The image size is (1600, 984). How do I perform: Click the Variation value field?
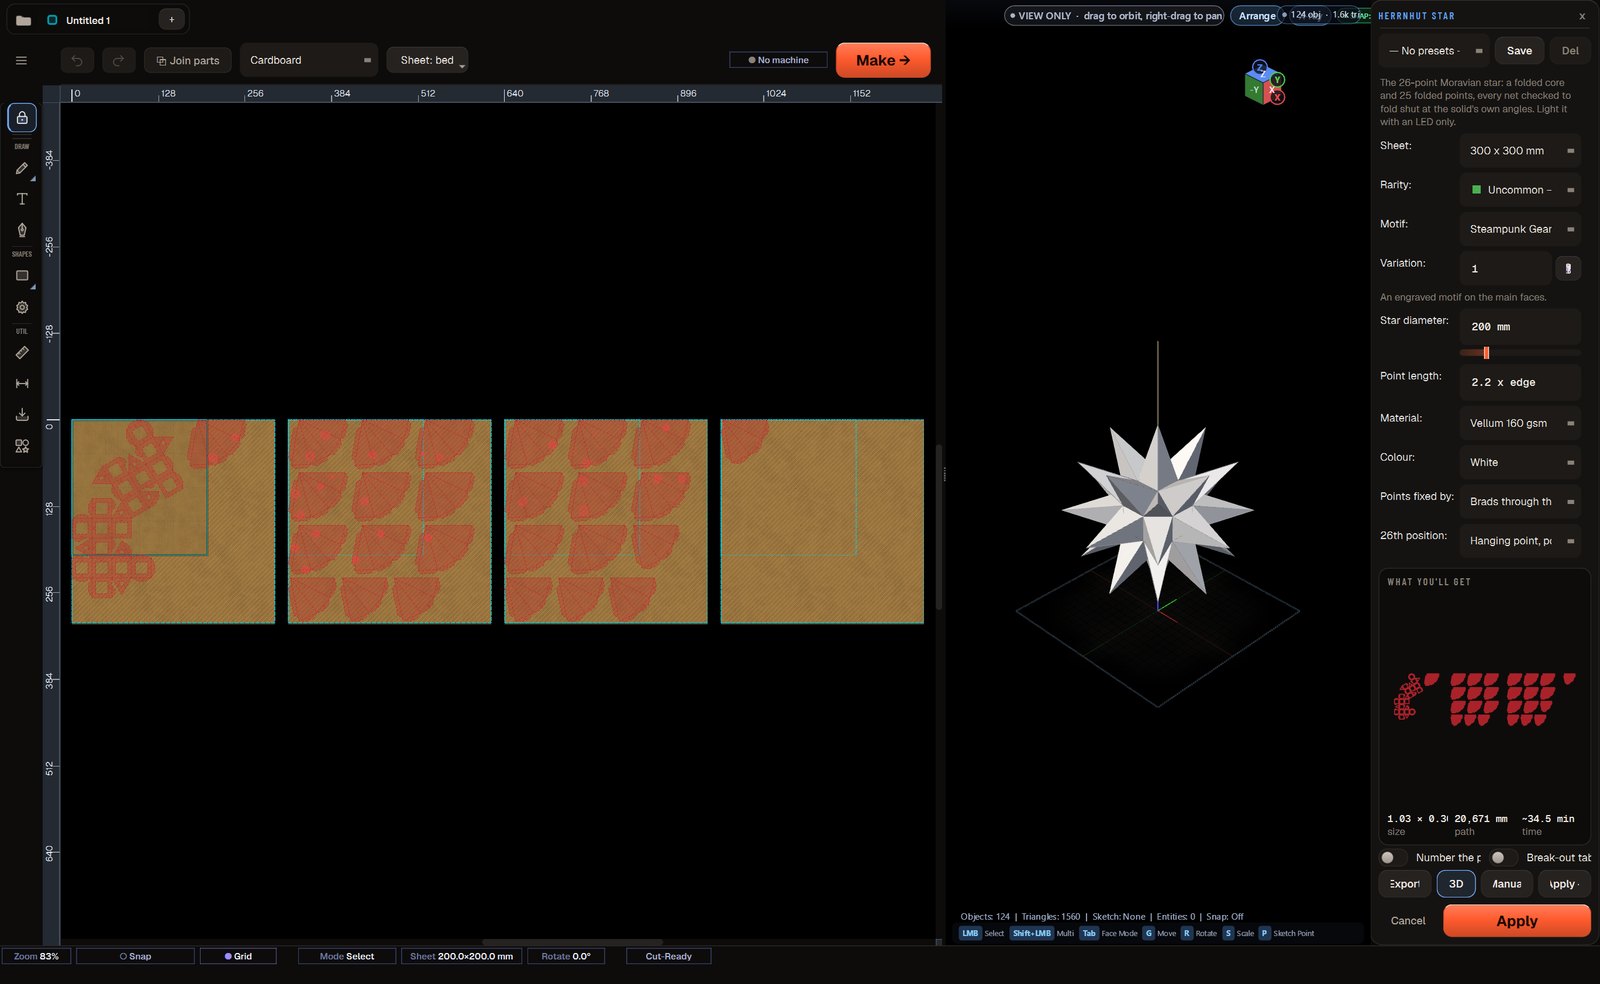(1505, 268)
